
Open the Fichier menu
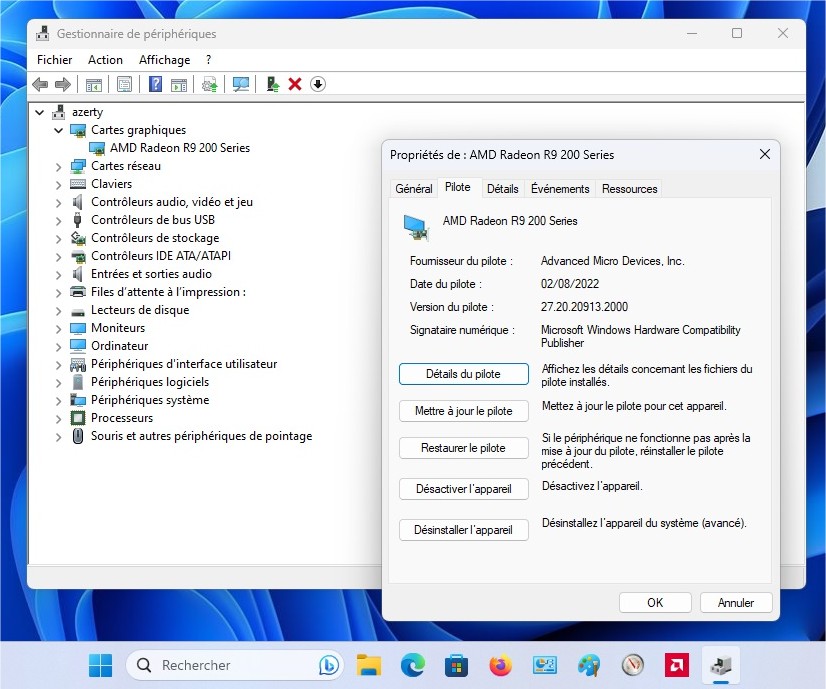(54, 60)
